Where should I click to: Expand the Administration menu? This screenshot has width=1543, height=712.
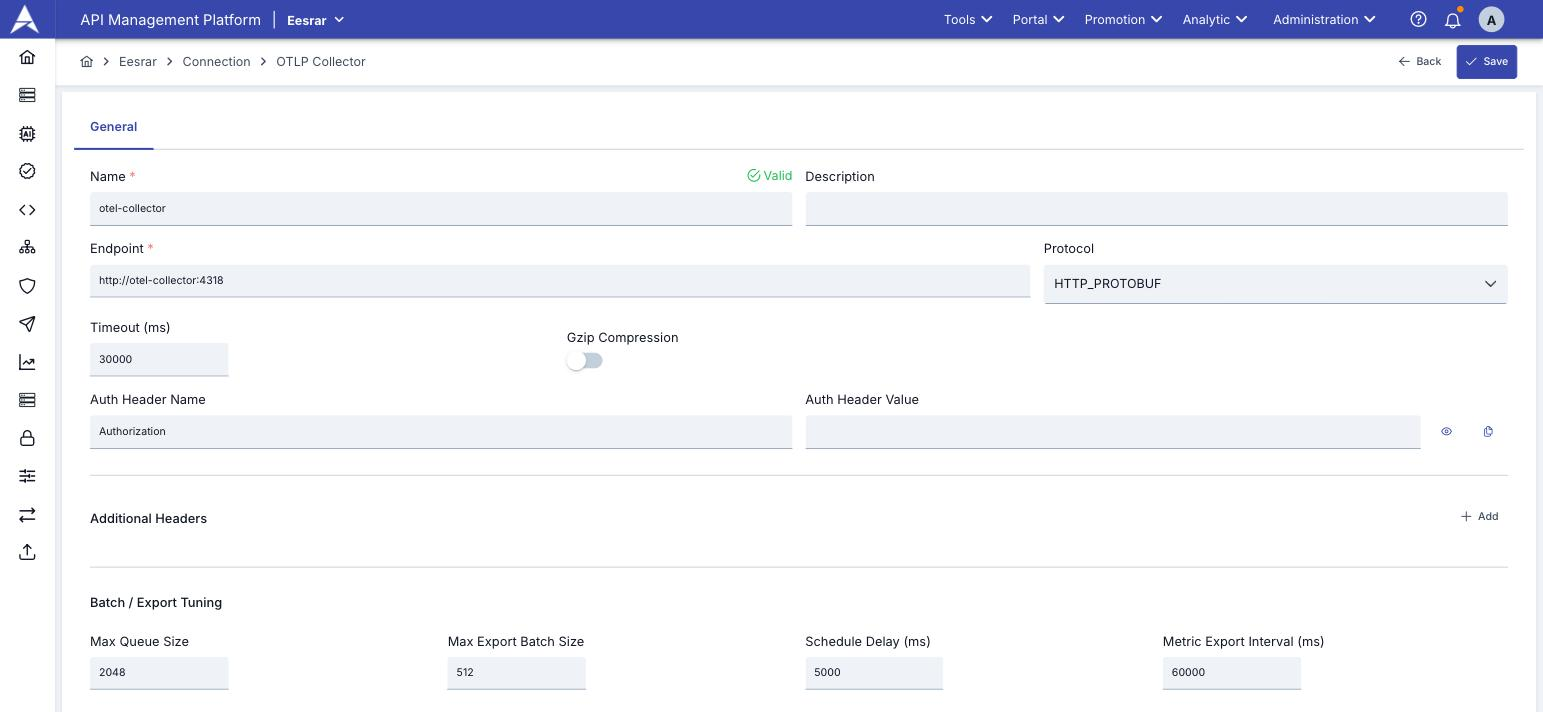click(x=1324, y=19)
